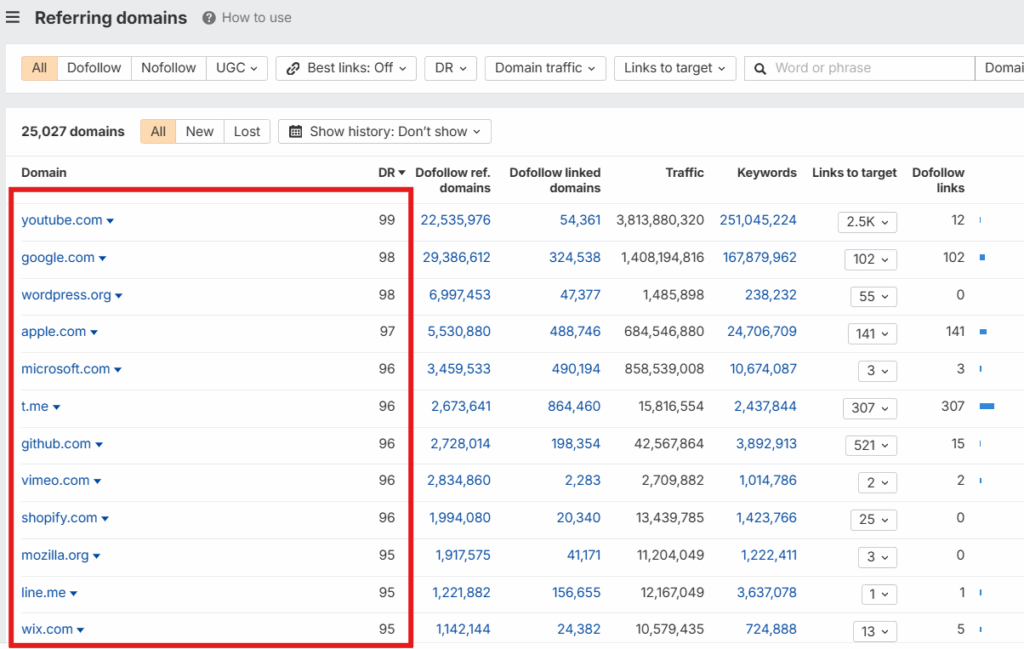Switch to New domains tab
The height and width of the screenshot is (649, 1024).
[x=199, y=131]
